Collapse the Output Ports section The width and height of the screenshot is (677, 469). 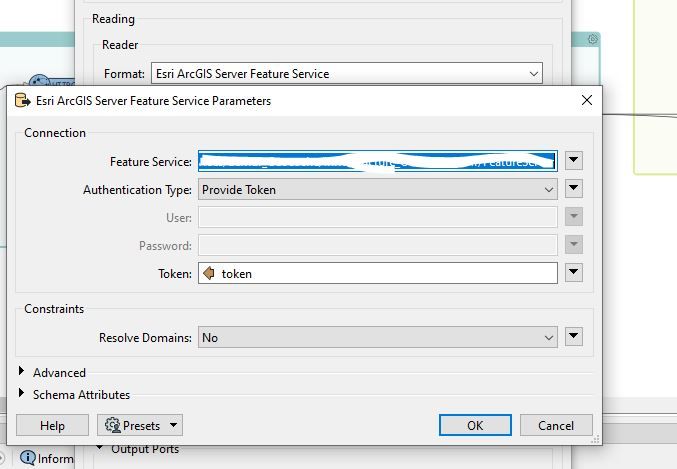(x=100, y=449)
